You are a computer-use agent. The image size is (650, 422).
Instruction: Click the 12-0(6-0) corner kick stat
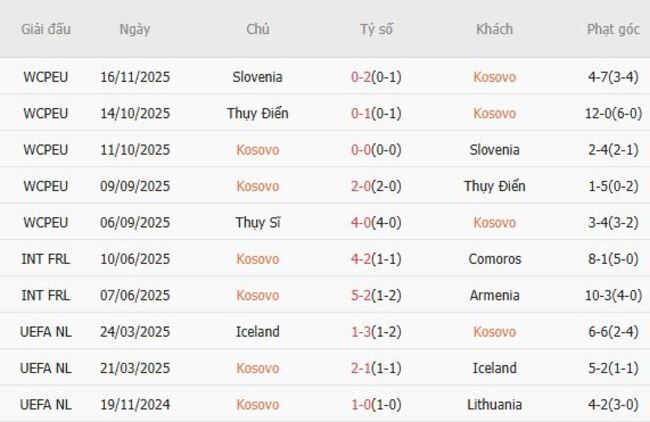click(613, 113)
